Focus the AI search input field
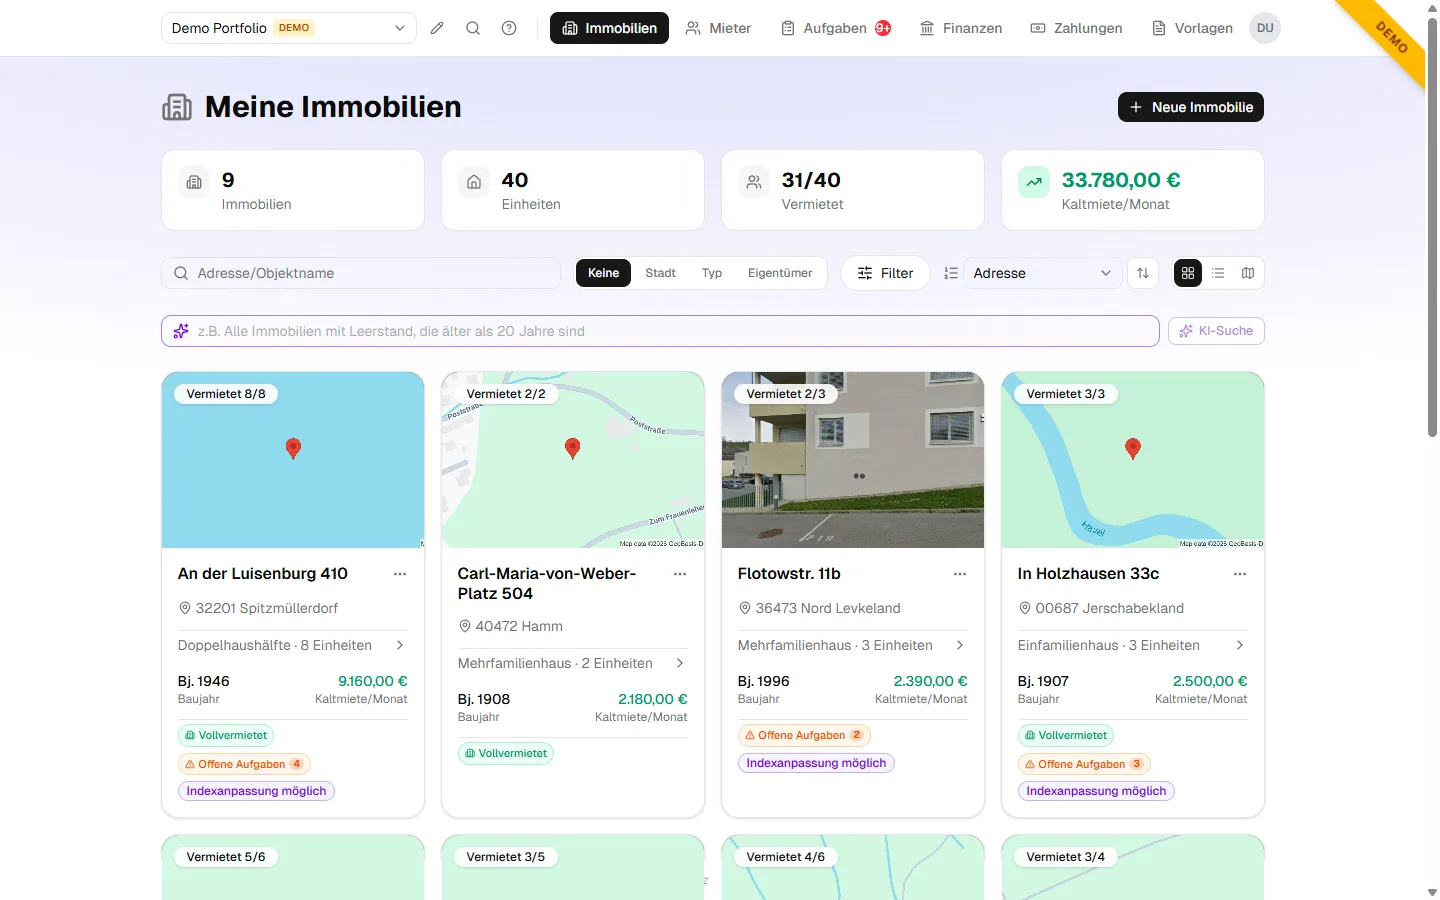Viewport: 1440px width, 900px height. tap(660, 331)
